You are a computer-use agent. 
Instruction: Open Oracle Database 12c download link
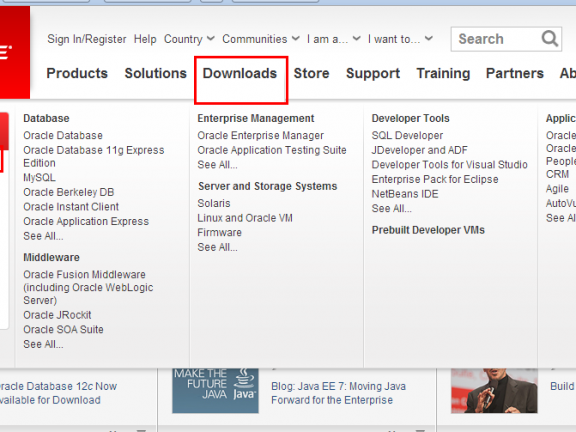(x=58, y=393)
